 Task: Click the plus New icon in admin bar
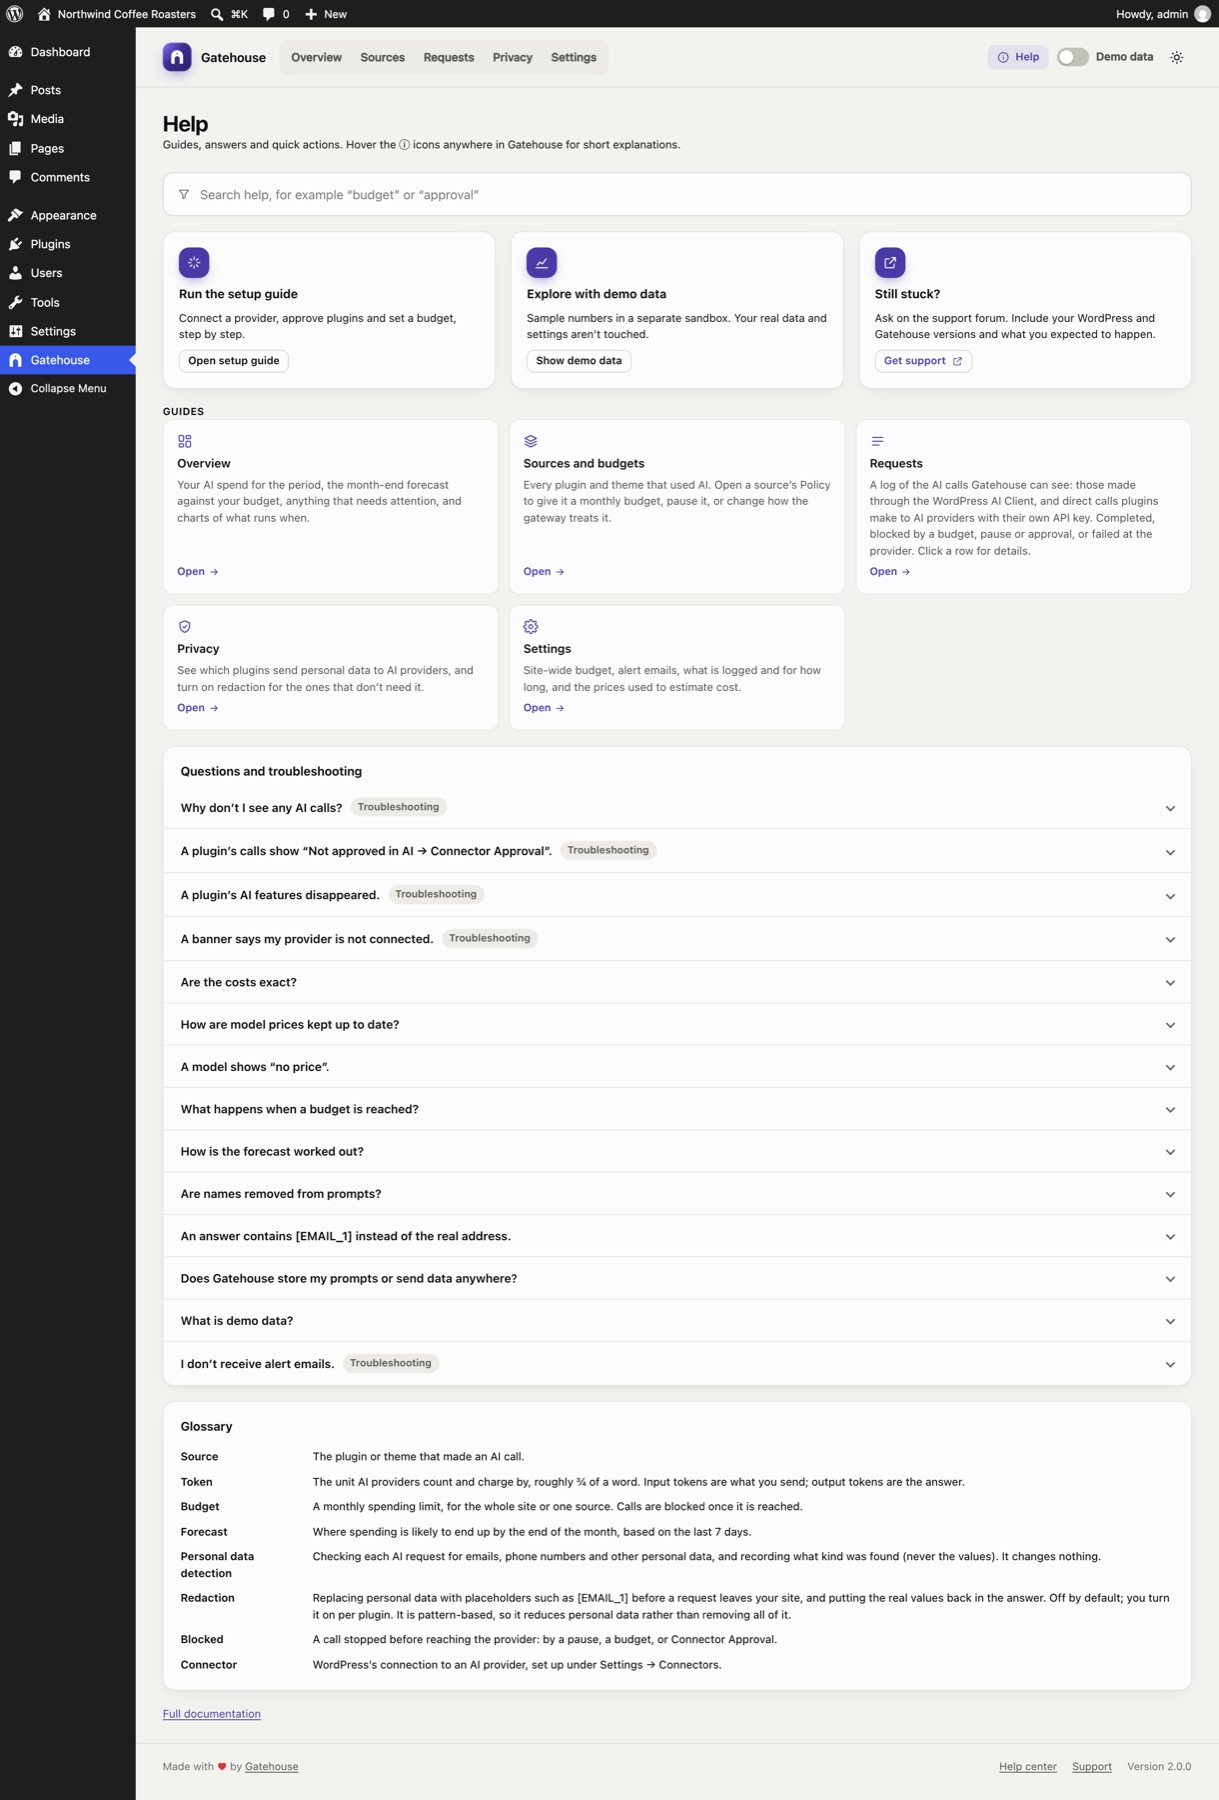[311, 14]
